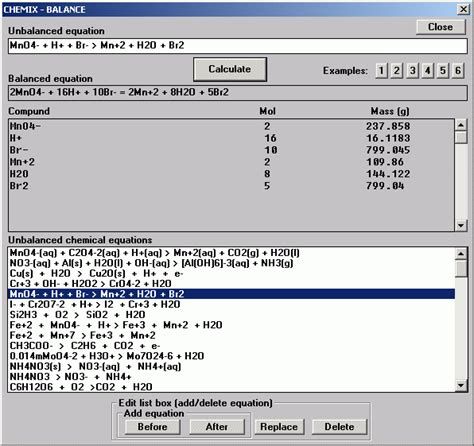The height and width of the screenshot is (446, 474).
Task: Select the Si2H3 + O2 equation entry
Action: (231, 315)
